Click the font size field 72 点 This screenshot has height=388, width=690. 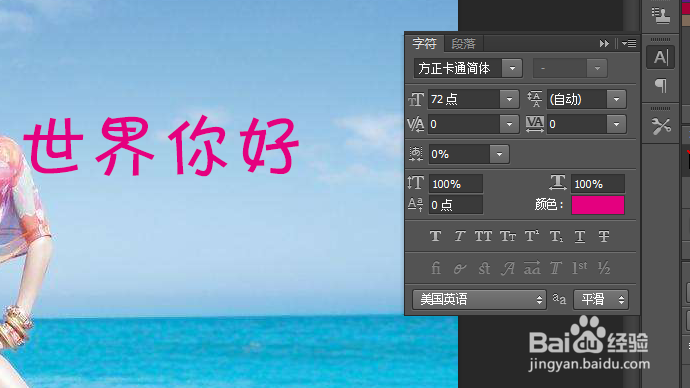coord(464,99)
